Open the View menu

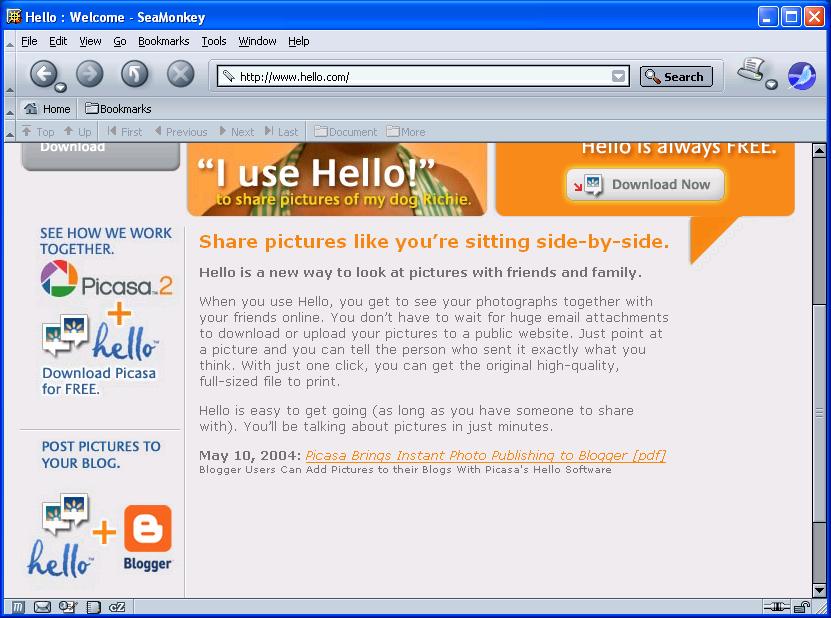coord(90,41)
